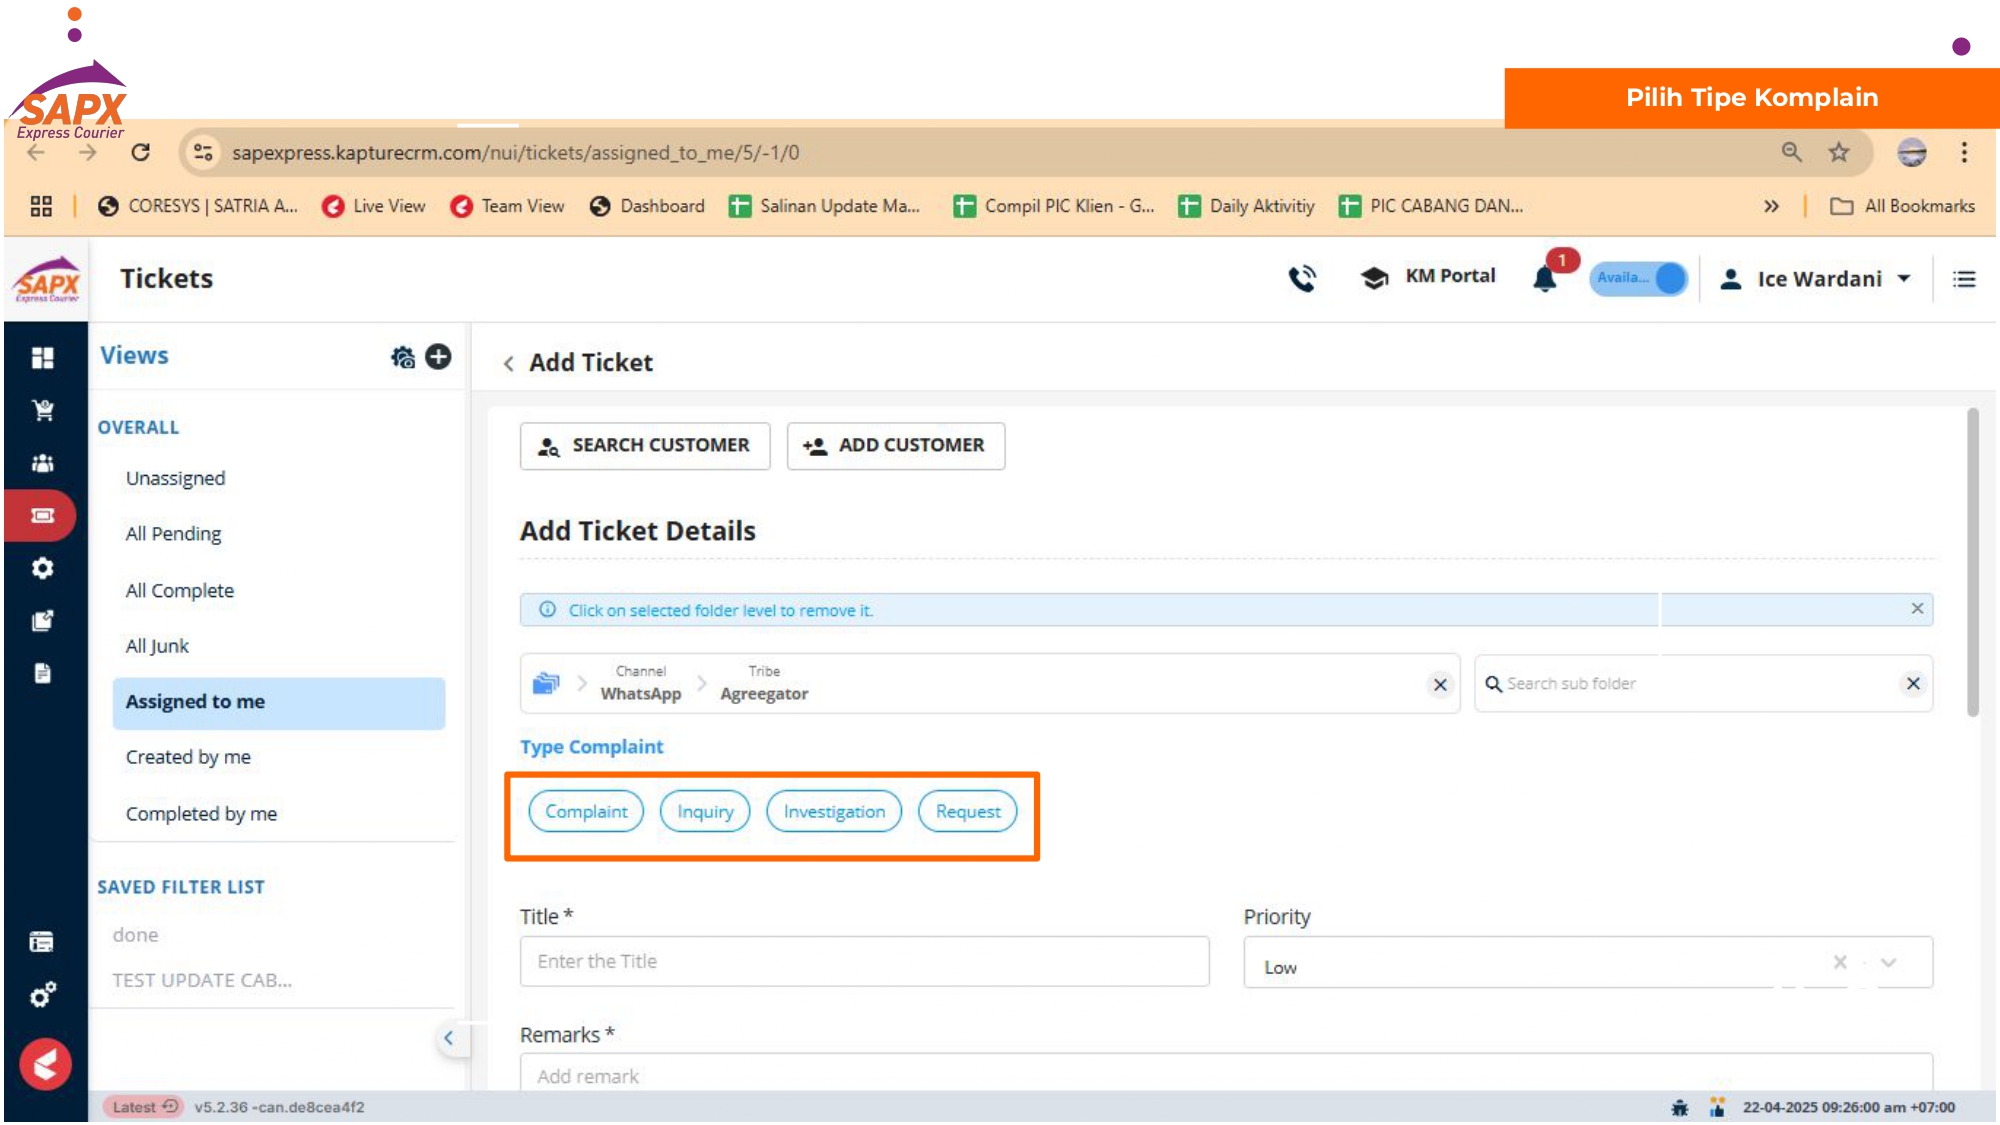Open the double-gear configuration sidebar icon
This screenshot has height=1125, width=2000.
tap(42, 994)
